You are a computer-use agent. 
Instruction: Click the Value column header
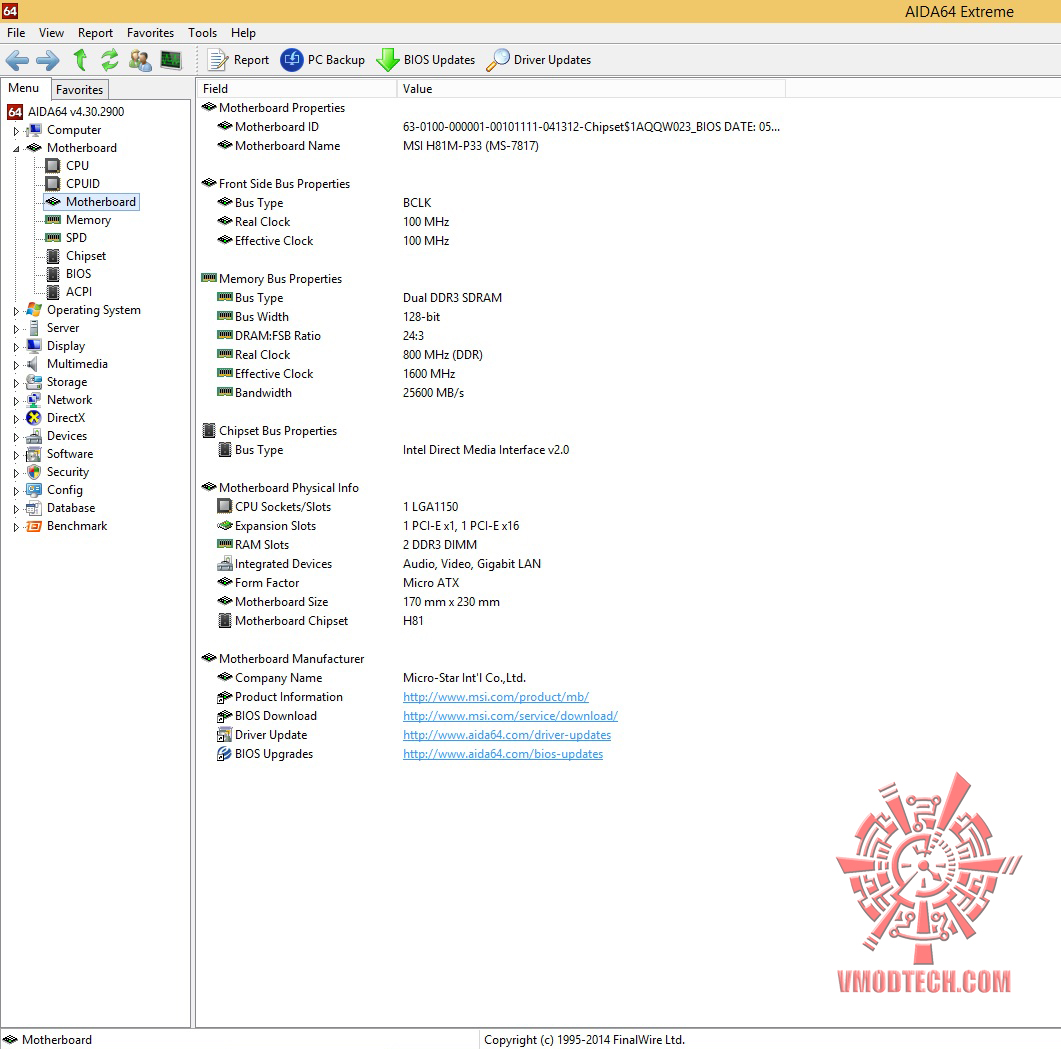(x=591, y=89)
